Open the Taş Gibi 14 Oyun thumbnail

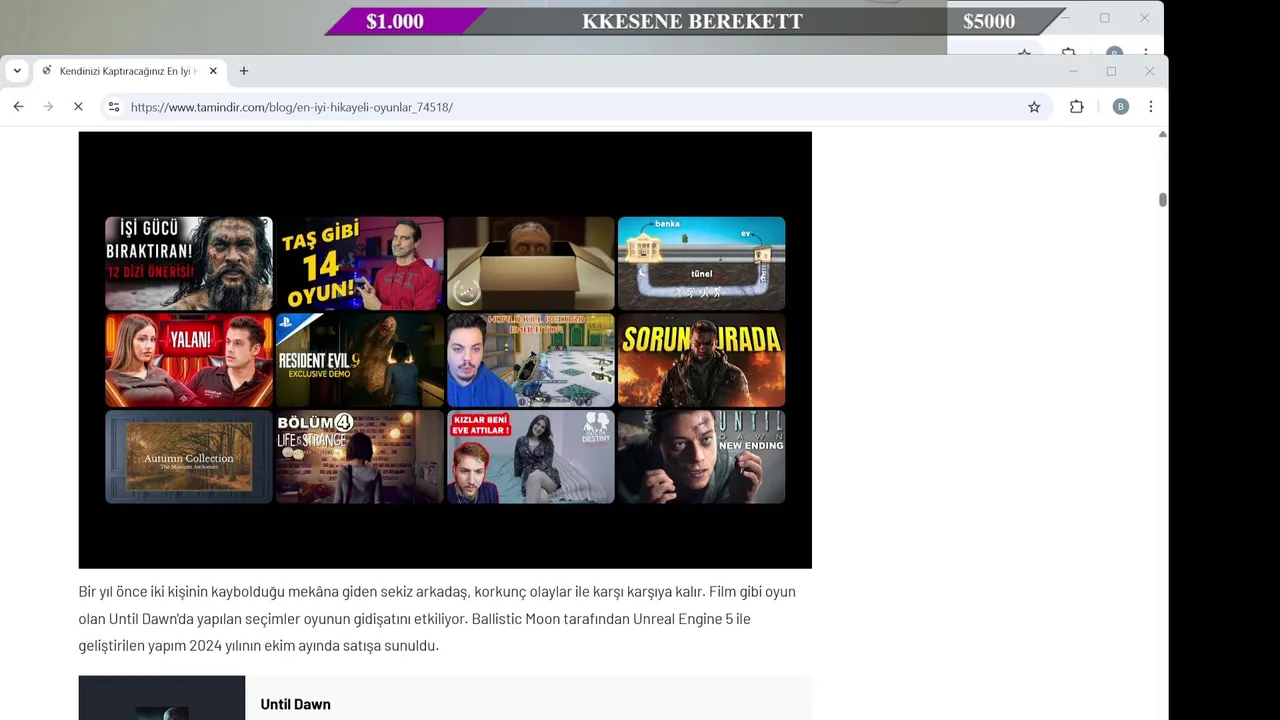[360, 264]
